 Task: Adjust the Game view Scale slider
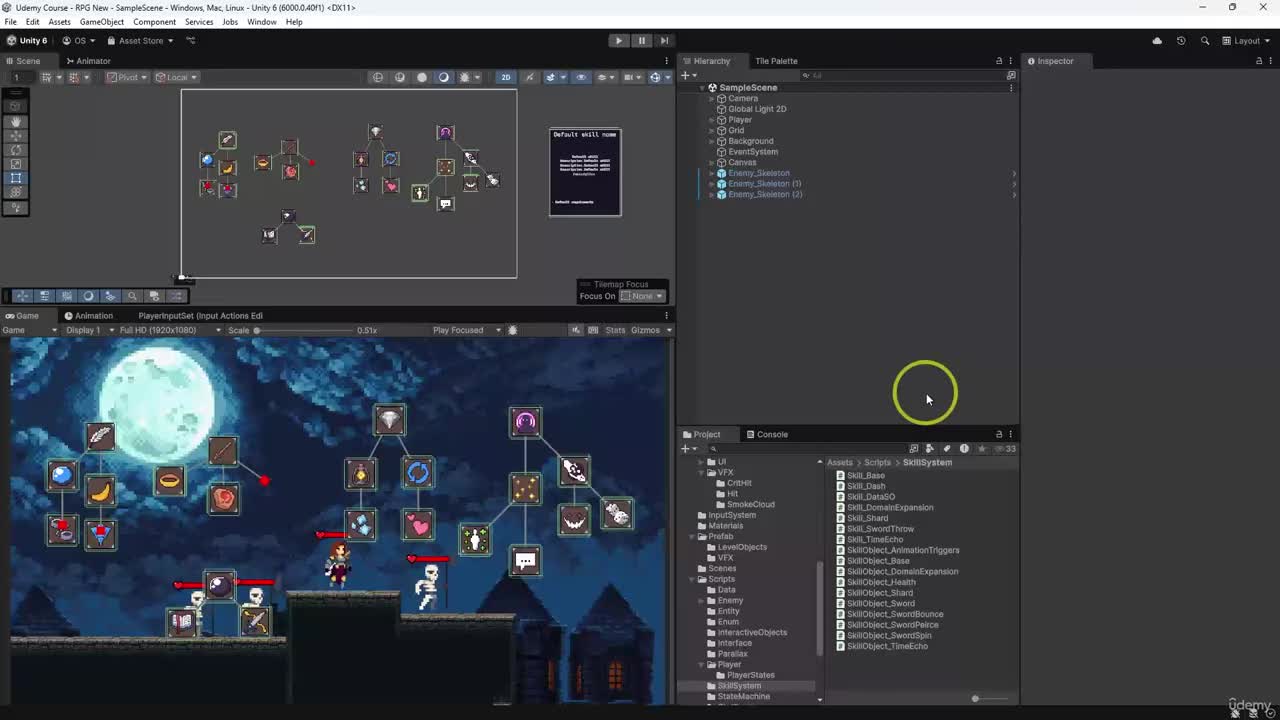pos(303,330)
